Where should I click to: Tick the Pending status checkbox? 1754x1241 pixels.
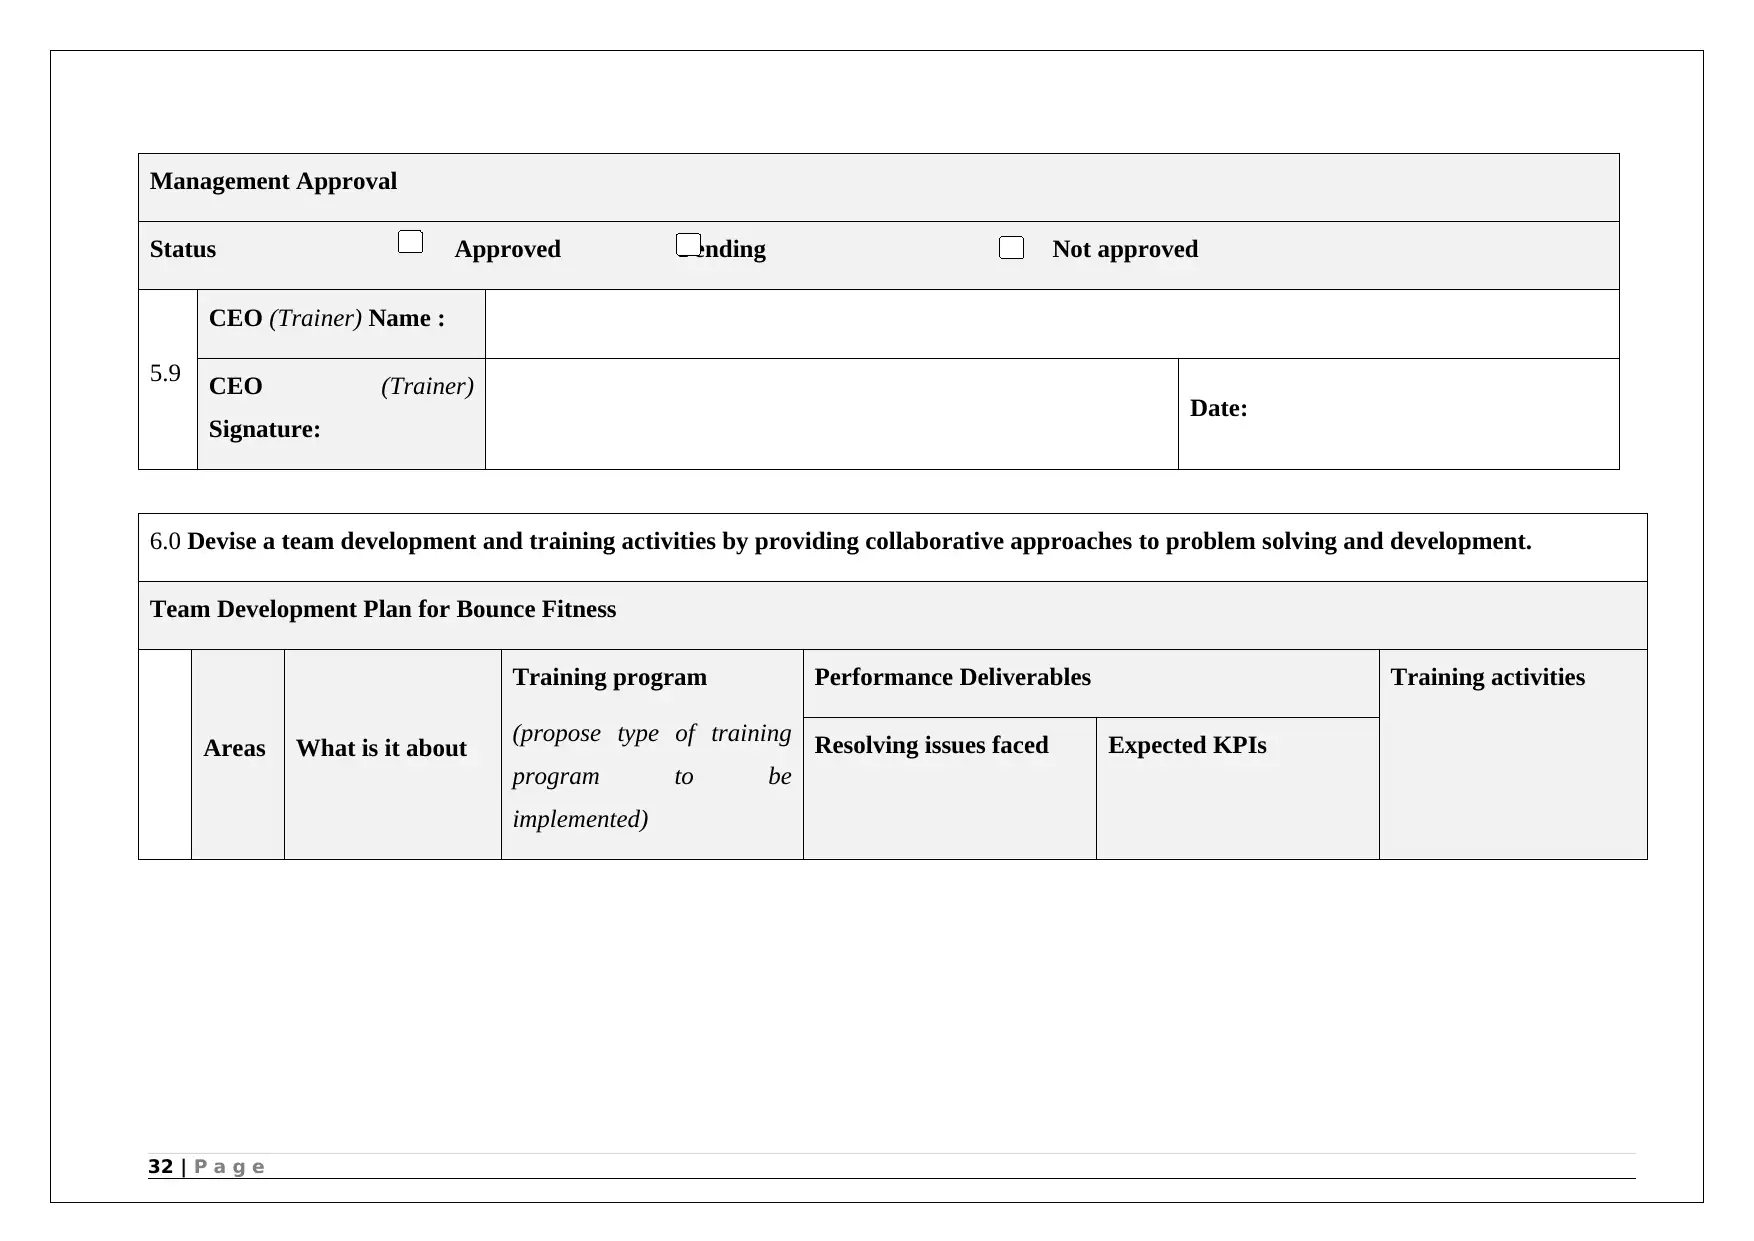[688, 244]
